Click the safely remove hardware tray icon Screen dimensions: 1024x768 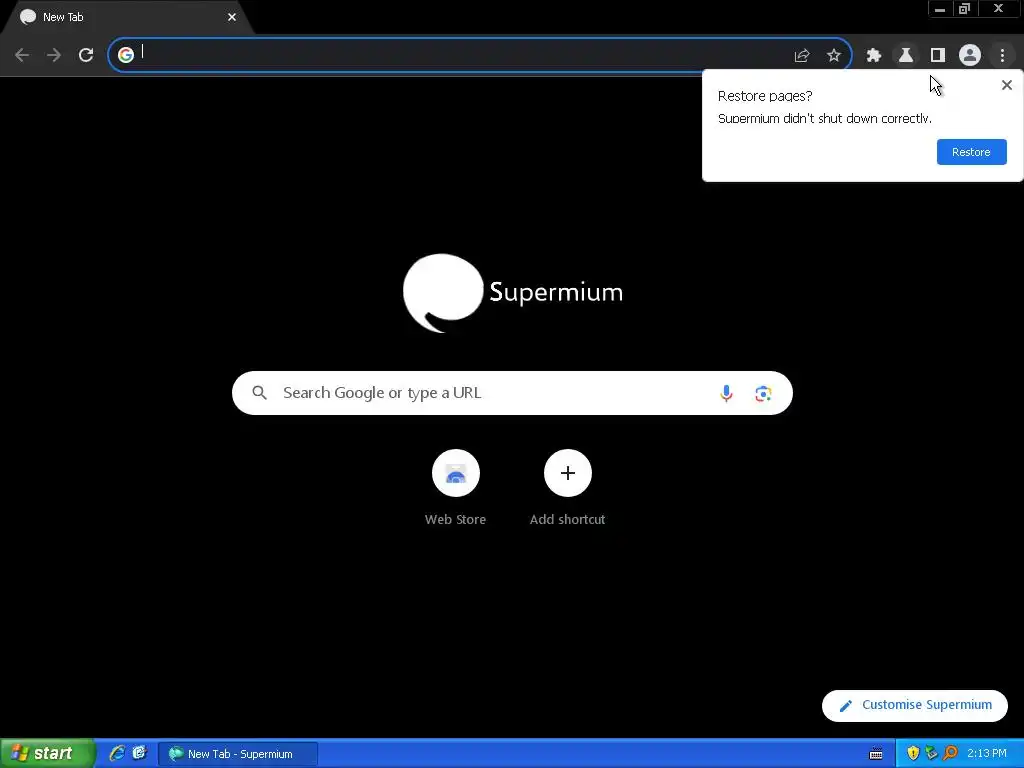click(931, 754)
